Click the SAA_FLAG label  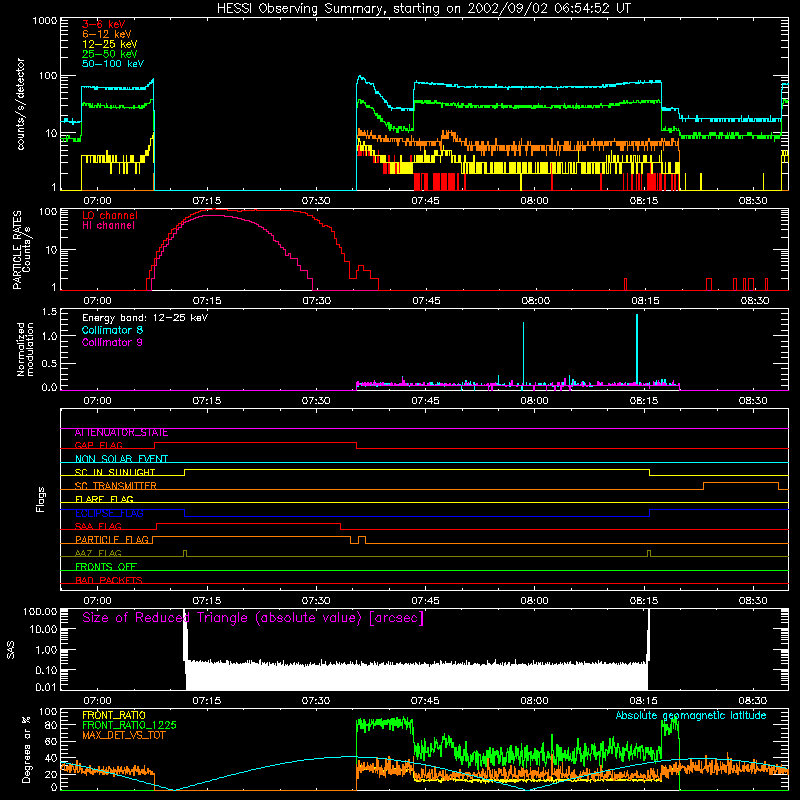[98, 526]
